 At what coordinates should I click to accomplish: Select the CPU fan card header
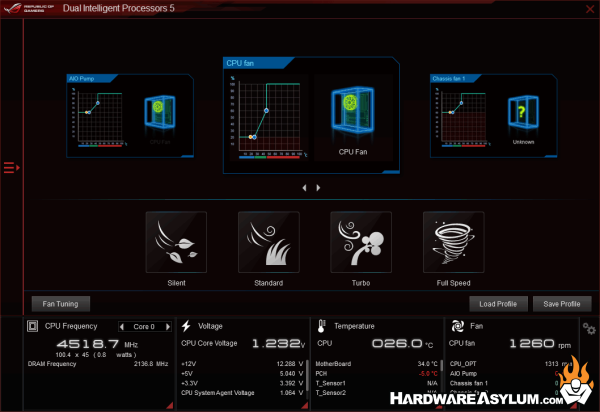(259, 63)
